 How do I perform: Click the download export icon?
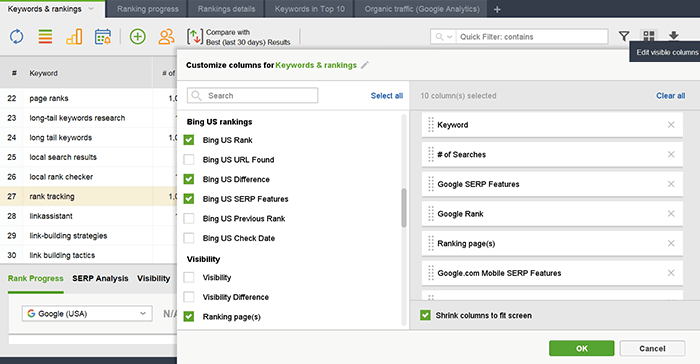pos(674,36)
